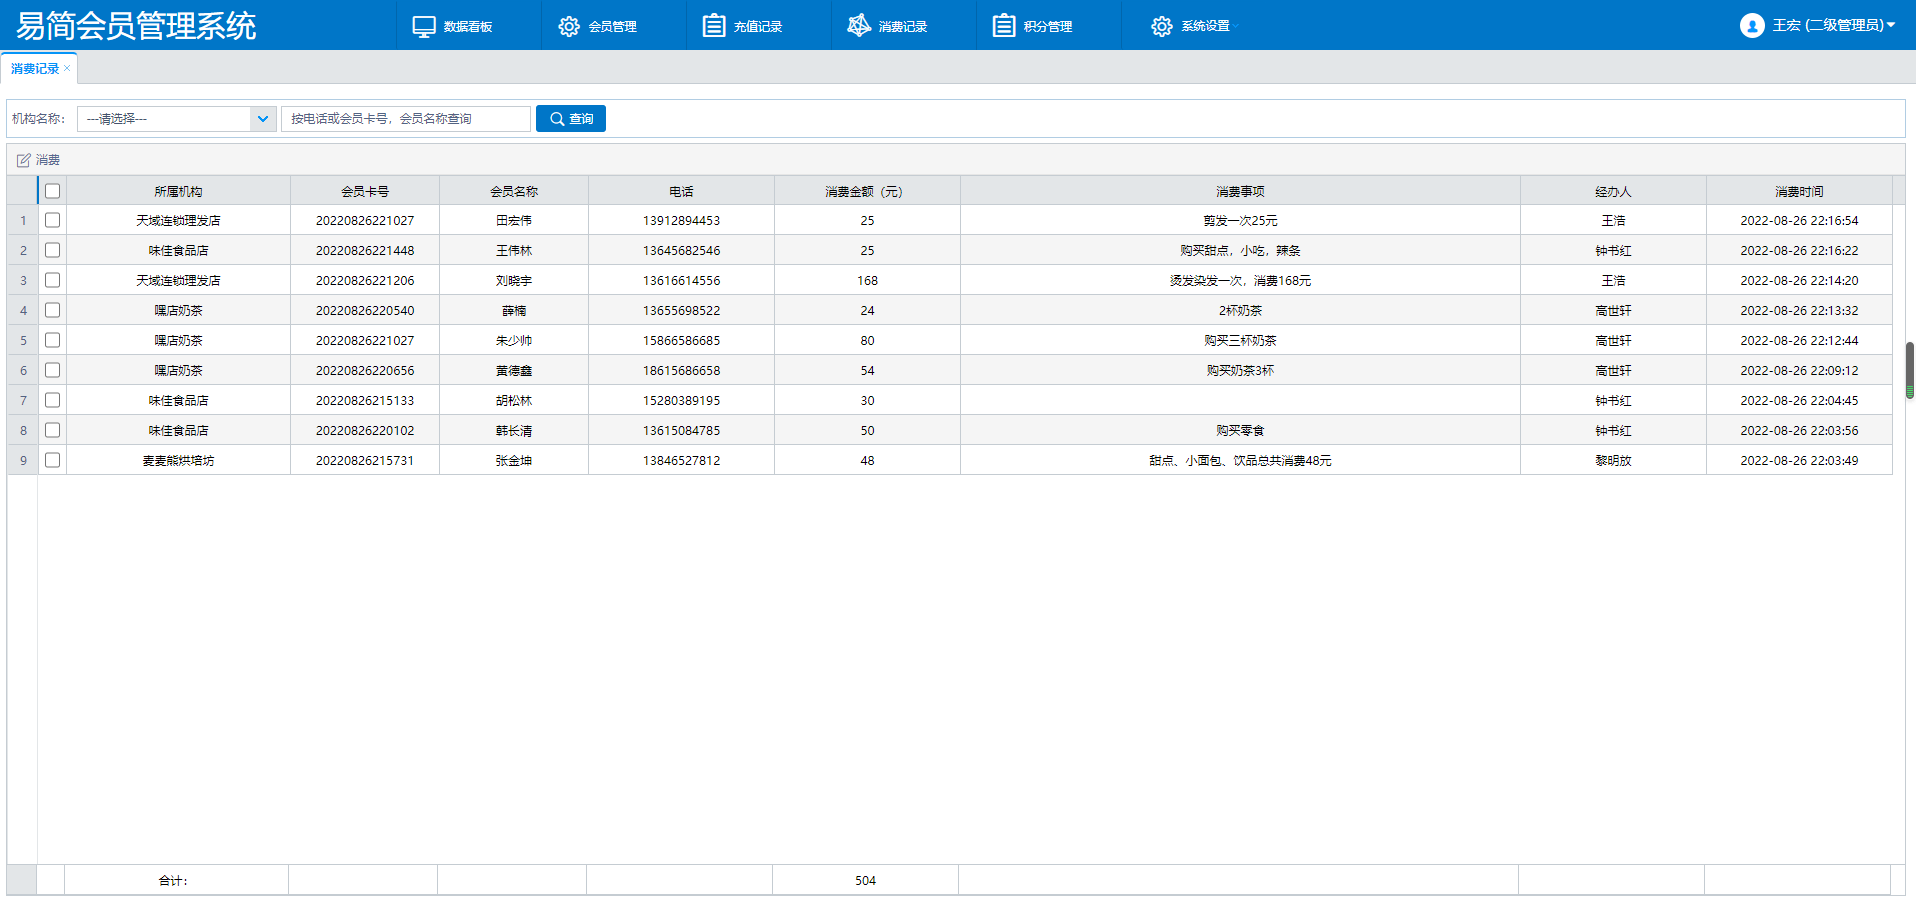Open the 王宏 (二级管理员) account menu arrow
Viewport: 1916px width, 909px height.
pos(1890,25)
